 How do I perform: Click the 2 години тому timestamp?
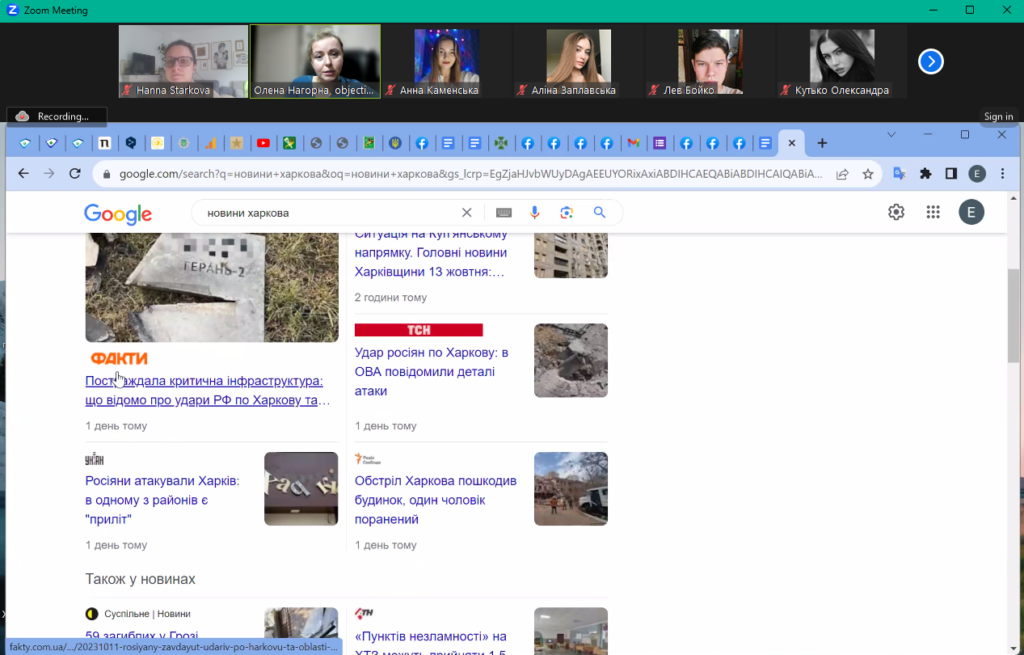tap(391, 297)
